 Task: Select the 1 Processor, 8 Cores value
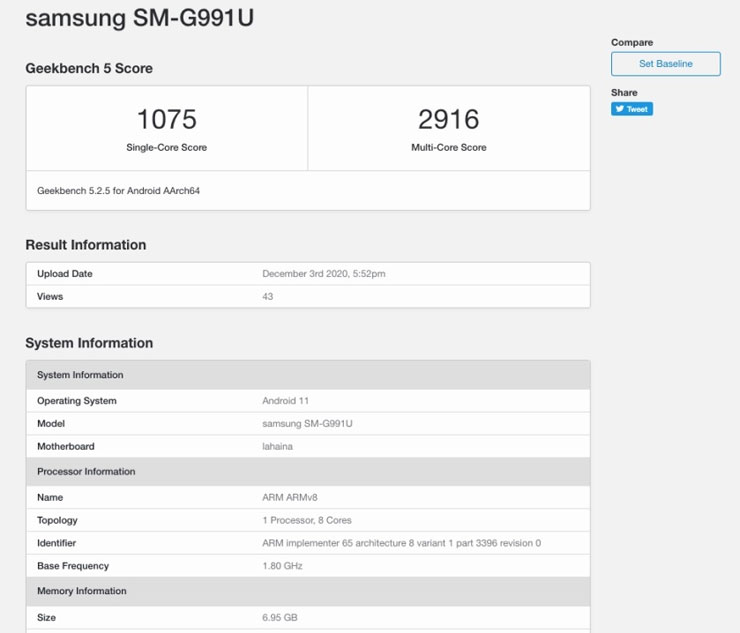coord(307,520)
